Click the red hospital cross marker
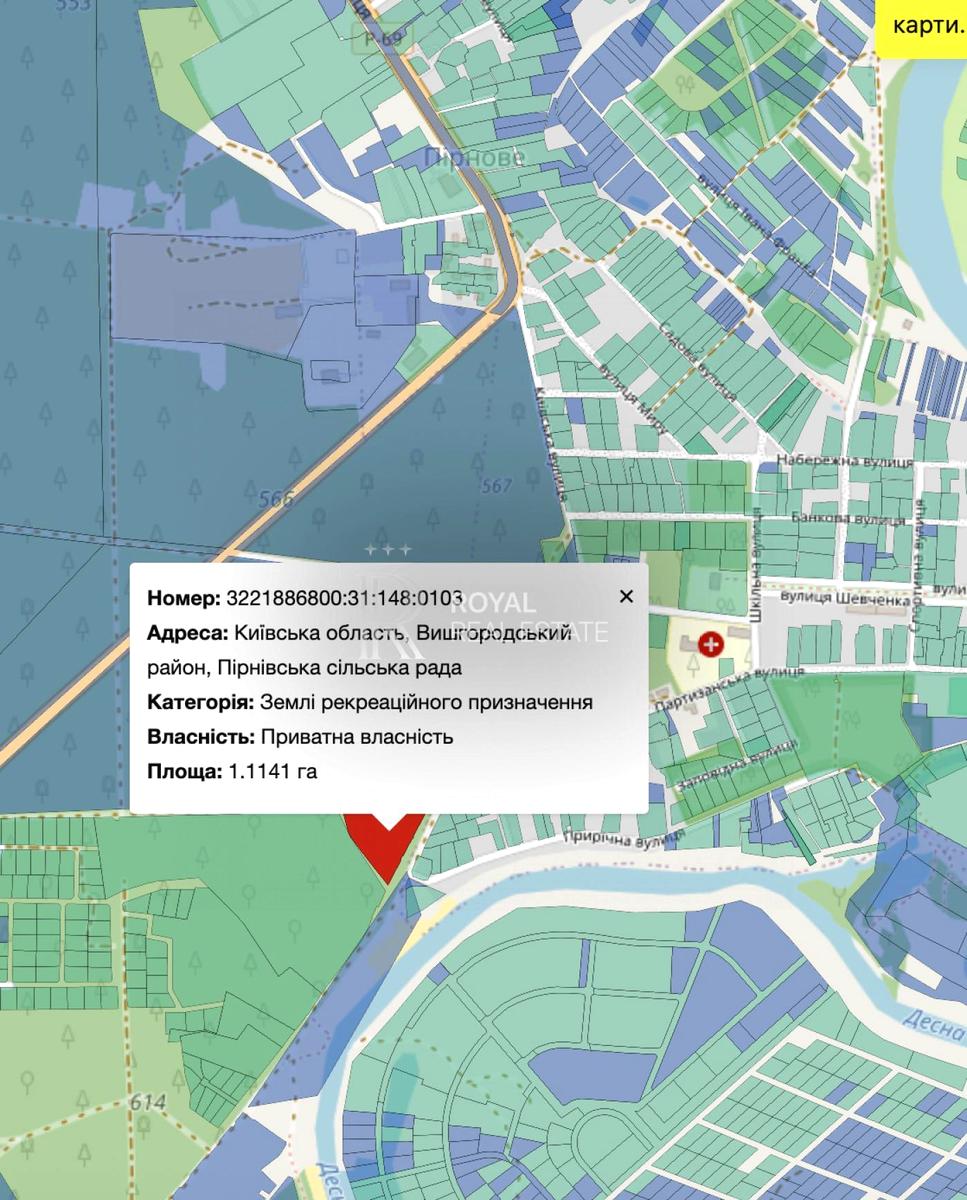This screenshot has height=1200, width=967. point(712,645)
